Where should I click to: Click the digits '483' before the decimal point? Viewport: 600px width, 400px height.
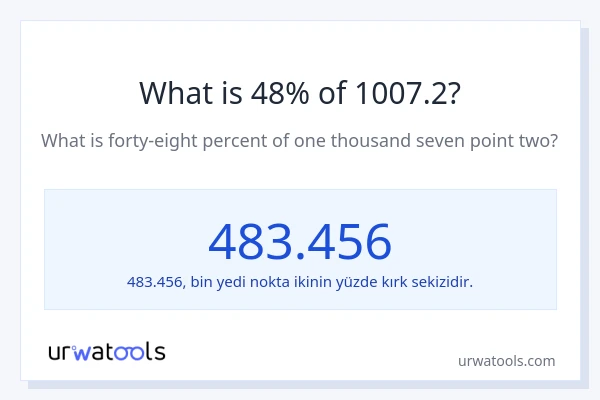250,241
